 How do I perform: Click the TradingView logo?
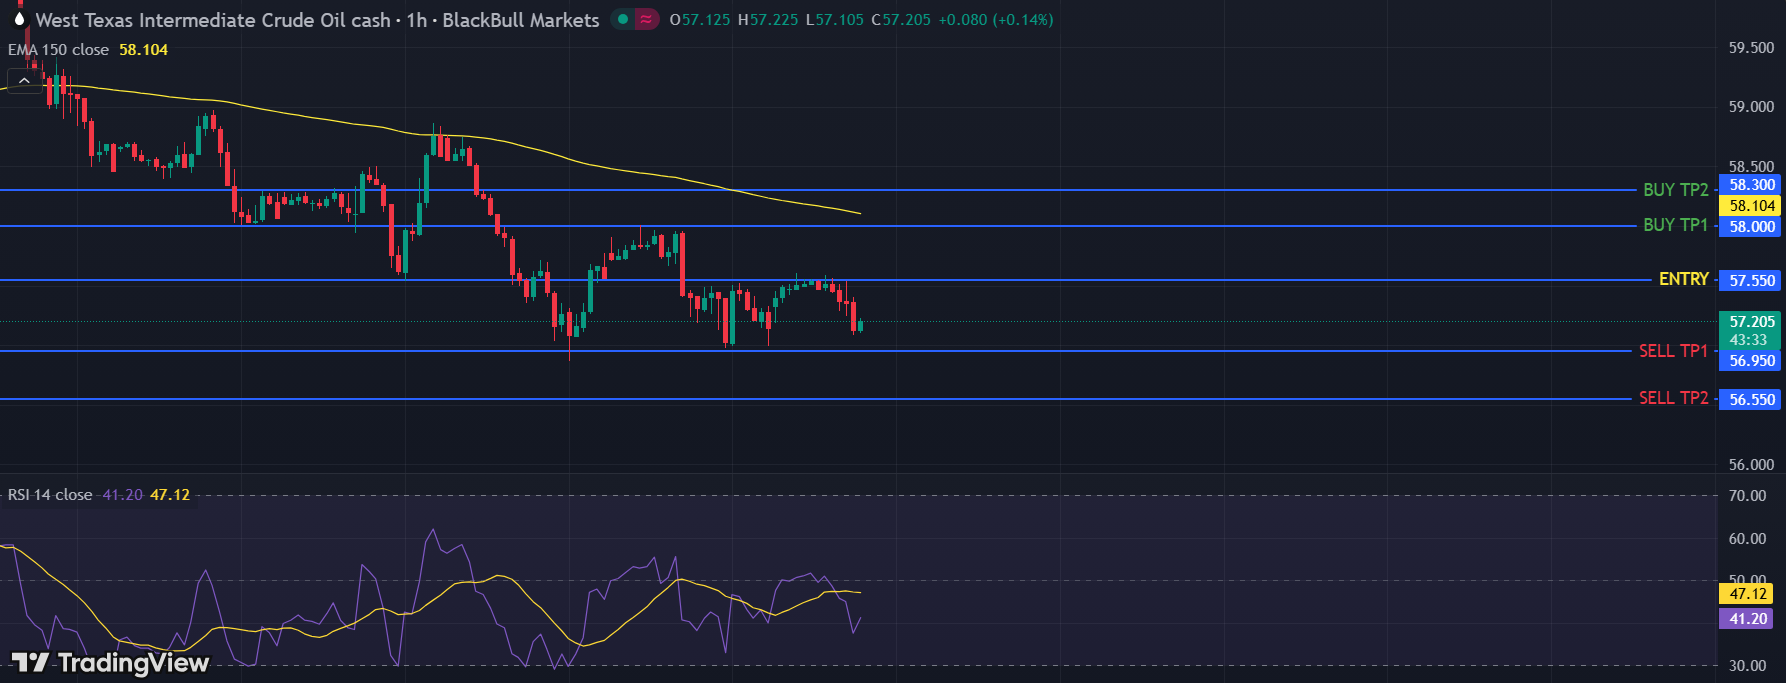click(110, 662)
